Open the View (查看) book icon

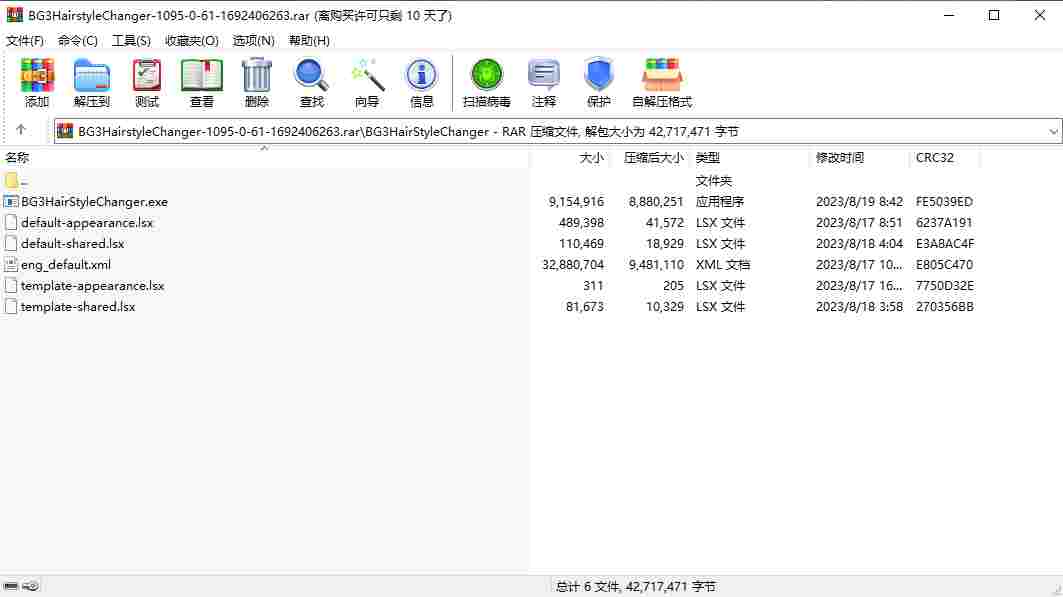click(x=201, y=82)
